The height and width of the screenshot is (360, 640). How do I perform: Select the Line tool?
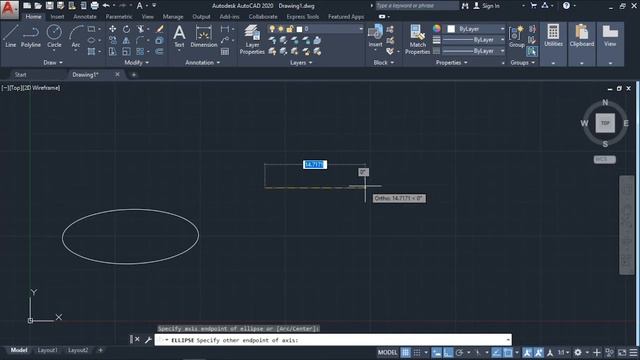click(x=11, y=36)
